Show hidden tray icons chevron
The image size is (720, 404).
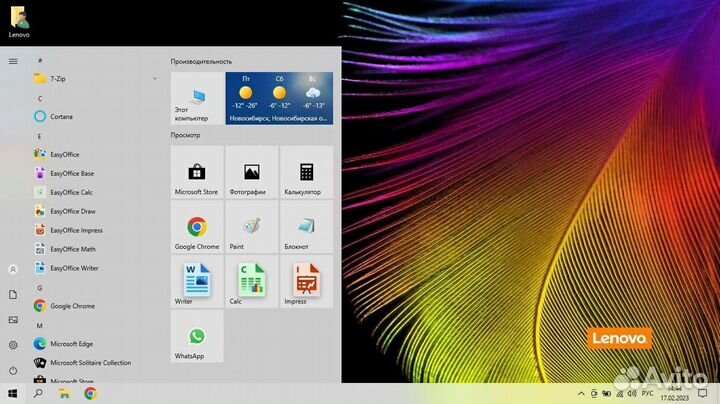click(x=581, y=393)
